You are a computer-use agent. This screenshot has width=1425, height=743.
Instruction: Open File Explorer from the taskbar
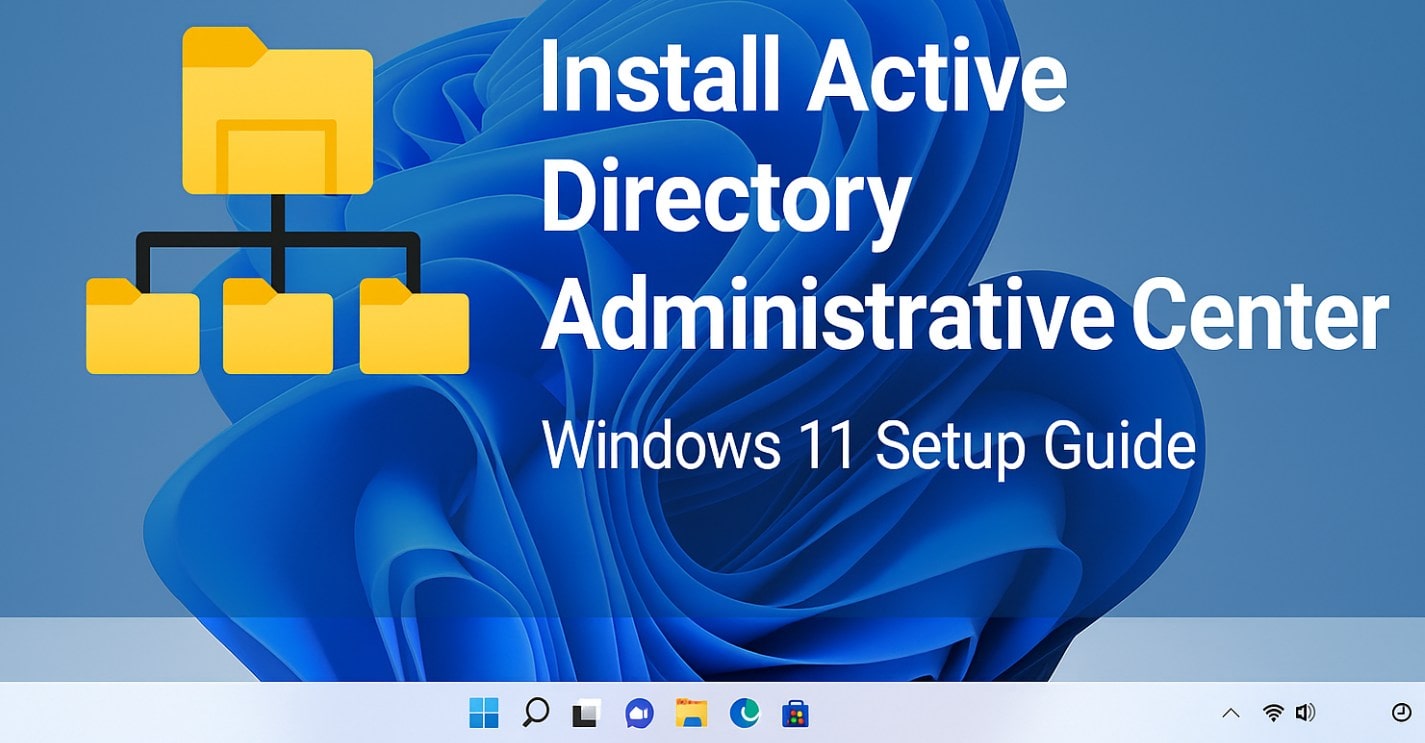coord(690,714)
